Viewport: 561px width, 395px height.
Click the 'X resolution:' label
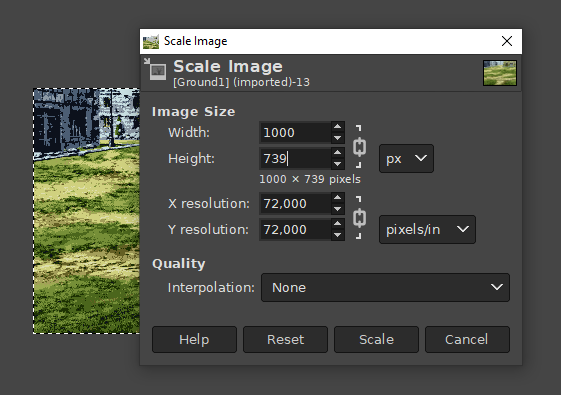tap(209, 204)
